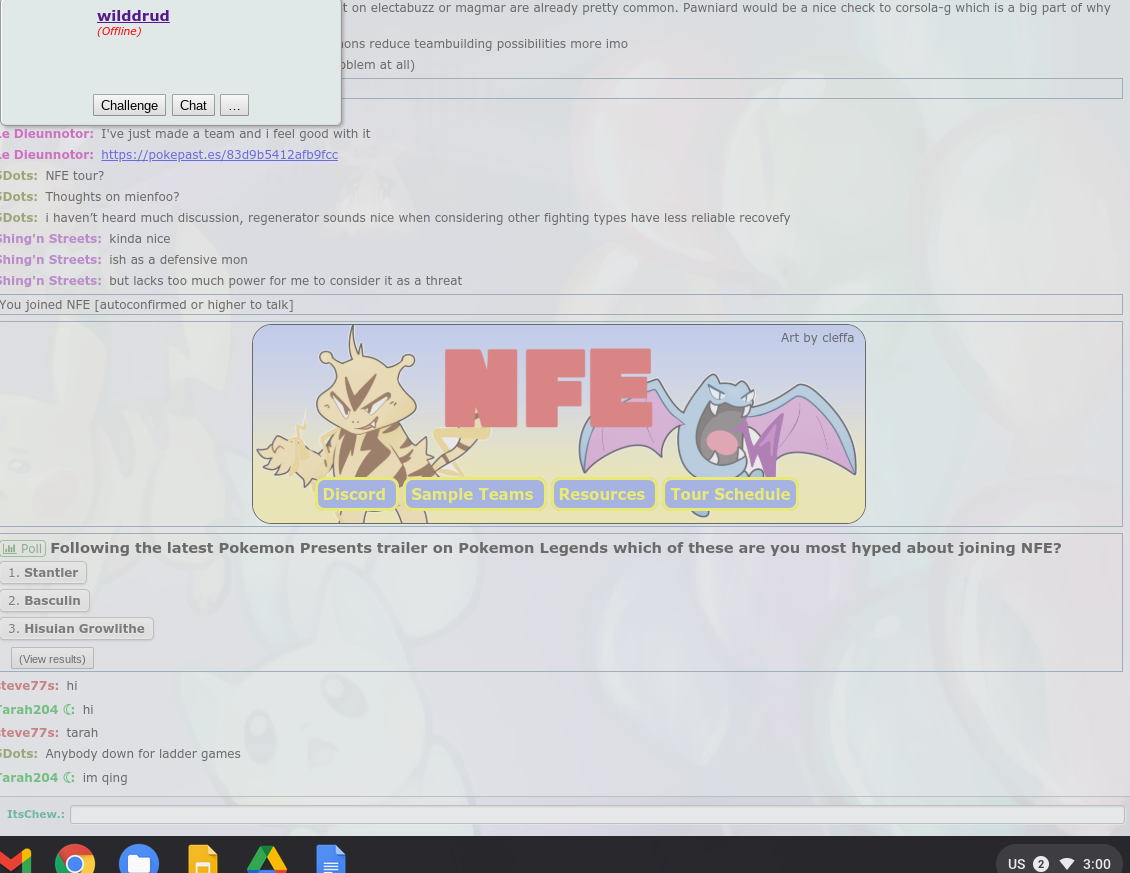Open the pokepast.es team link
Image resolution: width=1130 pixels, height=873 pixels.
pos(219,155)
